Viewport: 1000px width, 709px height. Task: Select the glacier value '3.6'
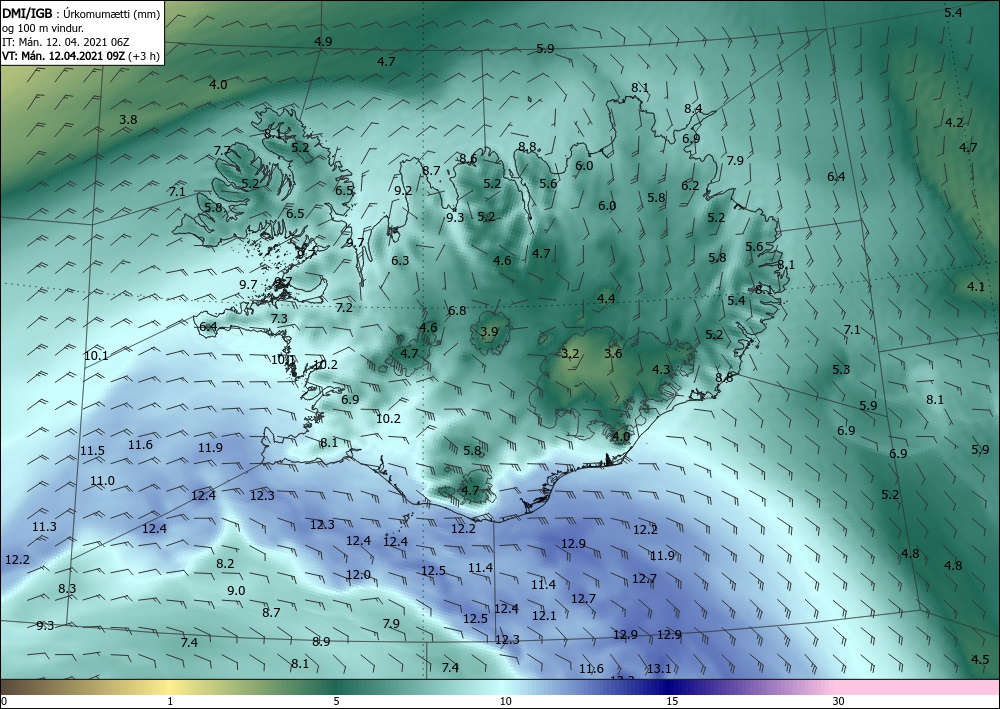(x=613, y=353)
